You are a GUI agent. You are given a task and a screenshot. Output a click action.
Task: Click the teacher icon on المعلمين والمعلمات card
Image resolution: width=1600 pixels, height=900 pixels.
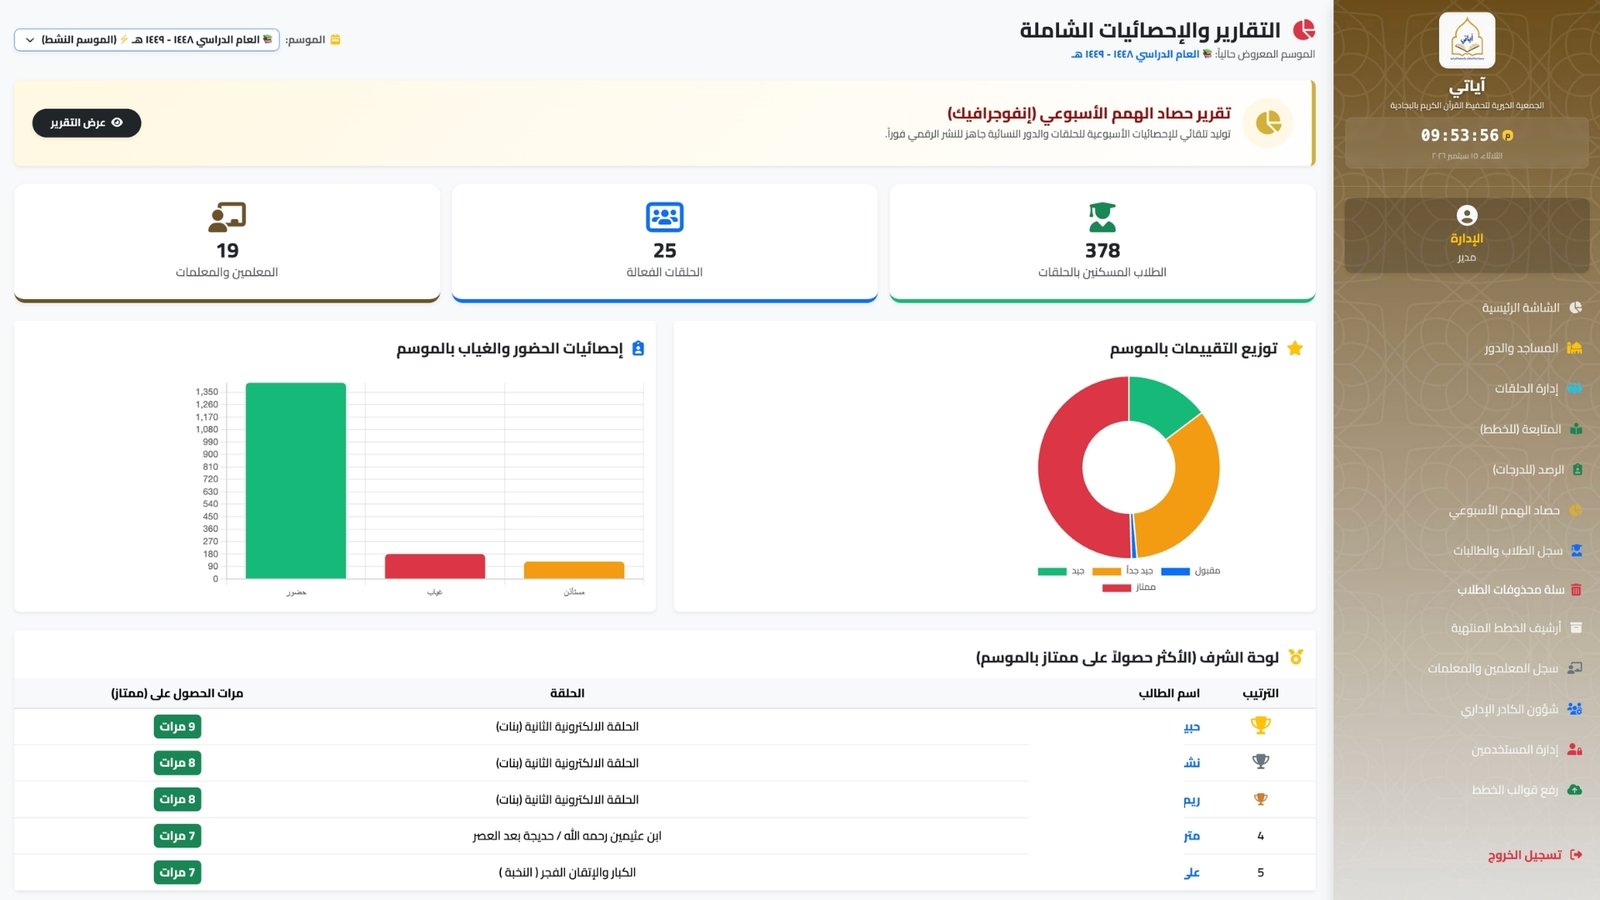[227, 217]
